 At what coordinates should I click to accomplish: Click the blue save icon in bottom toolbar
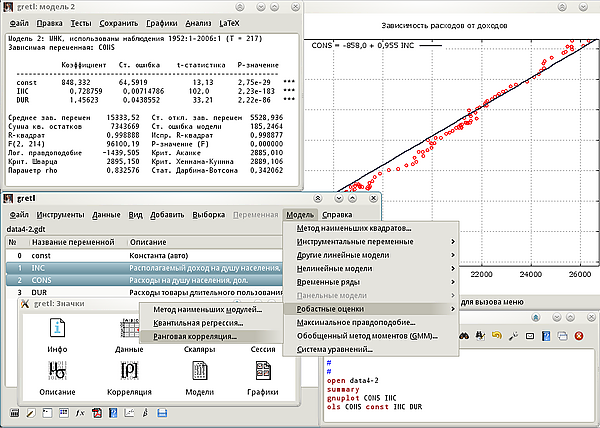(x=161, y=413)
